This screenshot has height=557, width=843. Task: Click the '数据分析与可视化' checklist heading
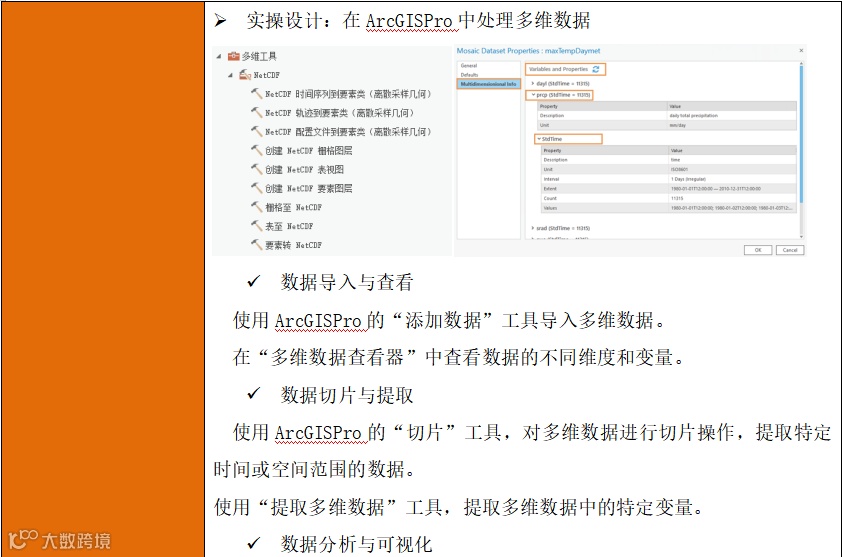coord(356,544)
